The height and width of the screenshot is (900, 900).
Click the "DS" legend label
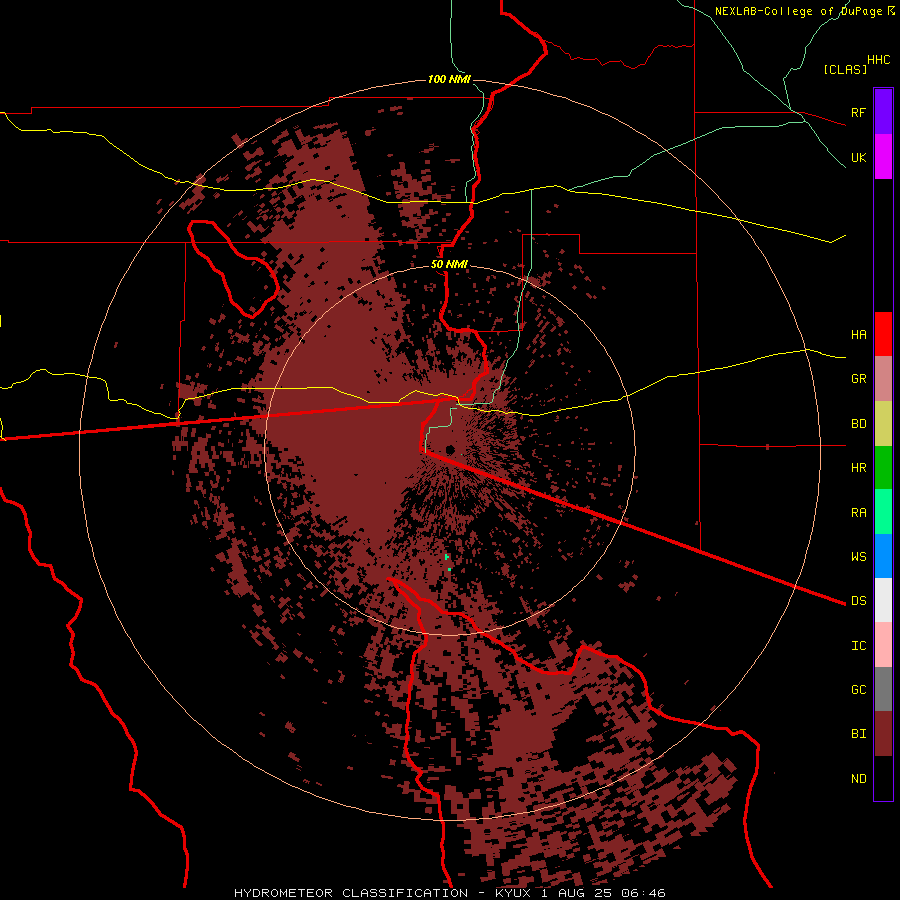[858, 601]
